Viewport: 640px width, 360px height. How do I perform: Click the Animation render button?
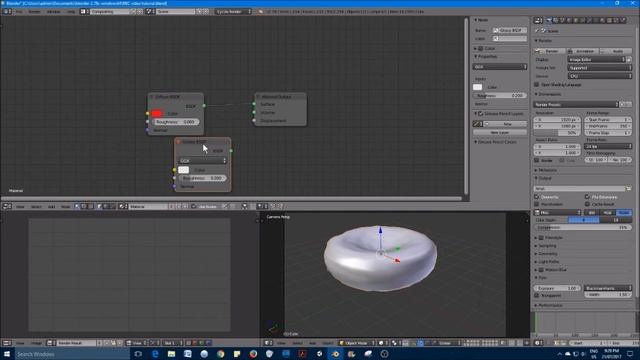click(582, 51)
